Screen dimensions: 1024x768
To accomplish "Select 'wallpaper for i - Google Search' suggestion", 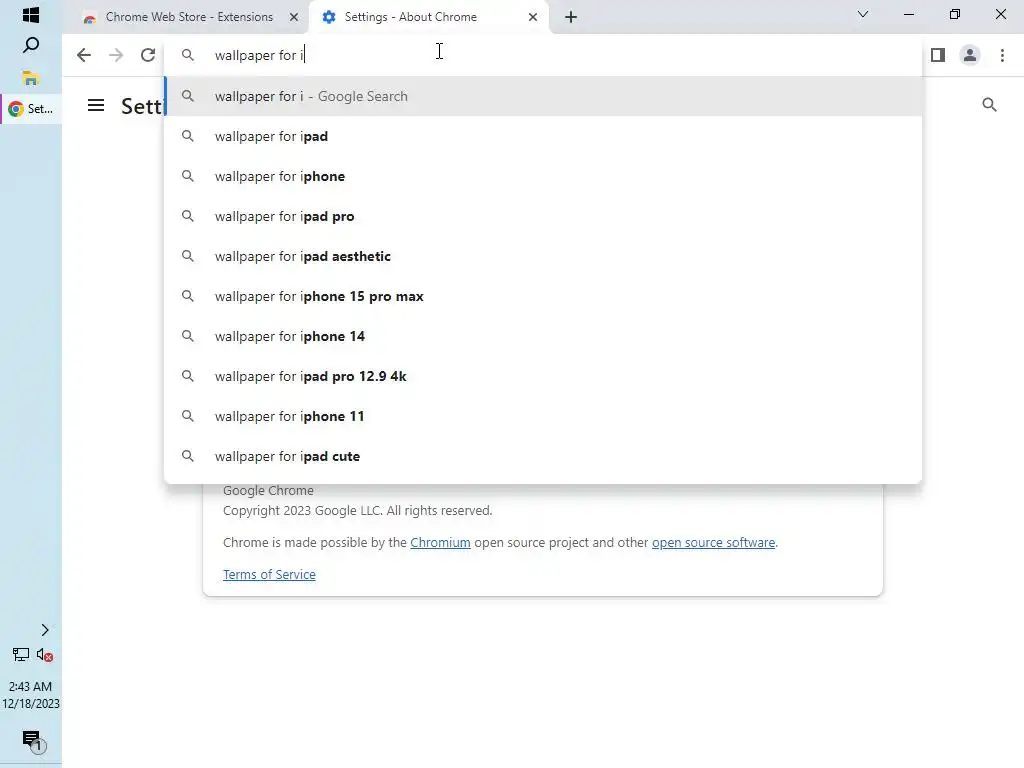I will pyautogui.click(x=543, y=97).
